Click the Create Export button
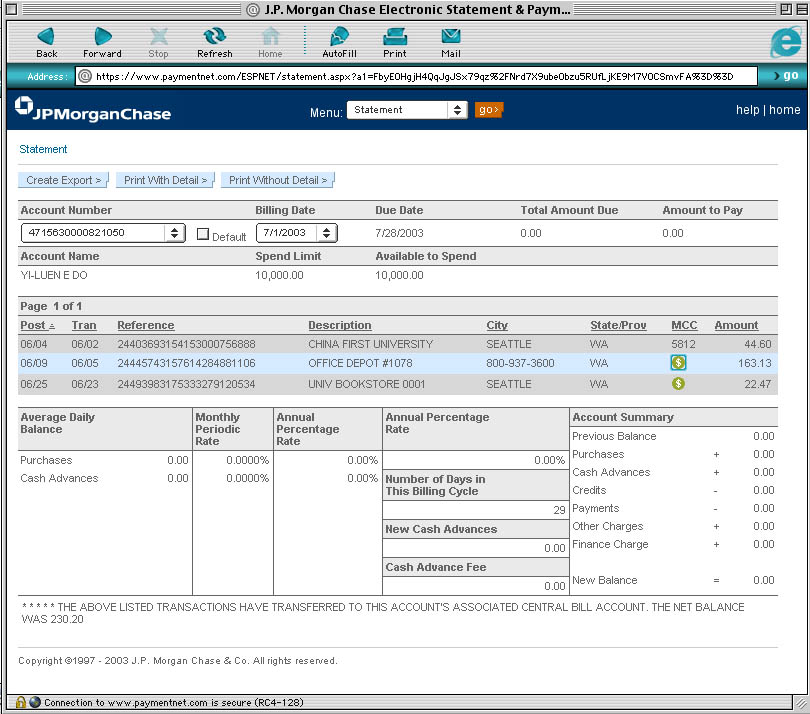Screen dimensions: 810x714 (x=63, y=180)
